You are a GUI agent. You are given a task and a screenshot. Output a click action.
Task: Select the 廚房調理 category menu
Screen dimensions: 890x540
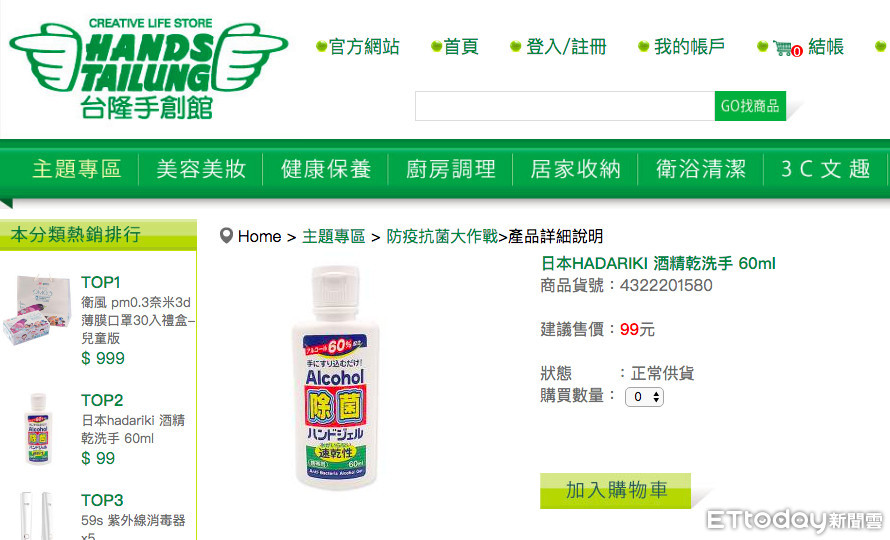(x=451, y=169)
